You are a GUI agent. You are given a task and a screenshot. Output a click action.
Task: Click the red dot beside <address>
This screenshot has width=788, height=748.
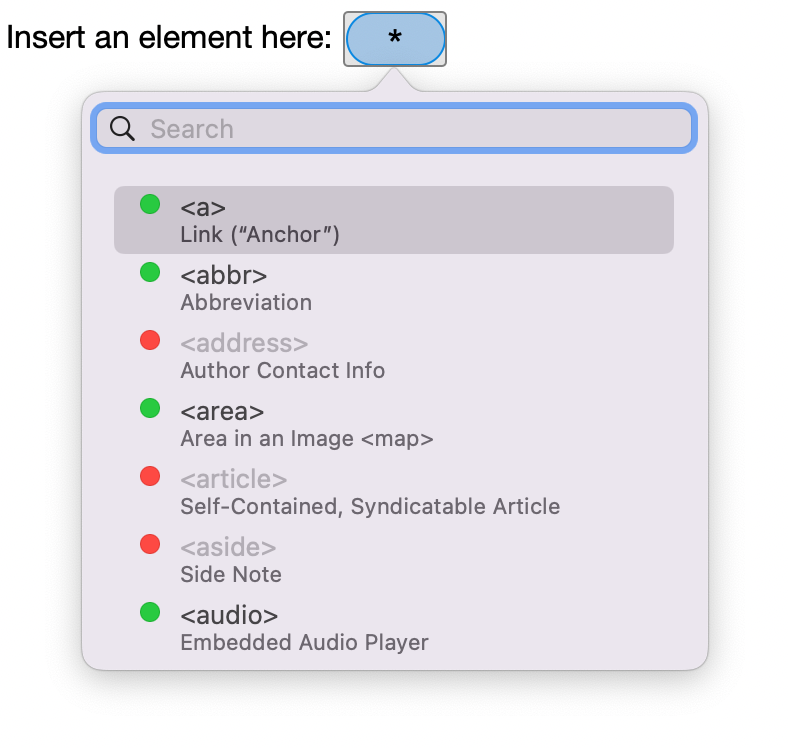[150, 340]
